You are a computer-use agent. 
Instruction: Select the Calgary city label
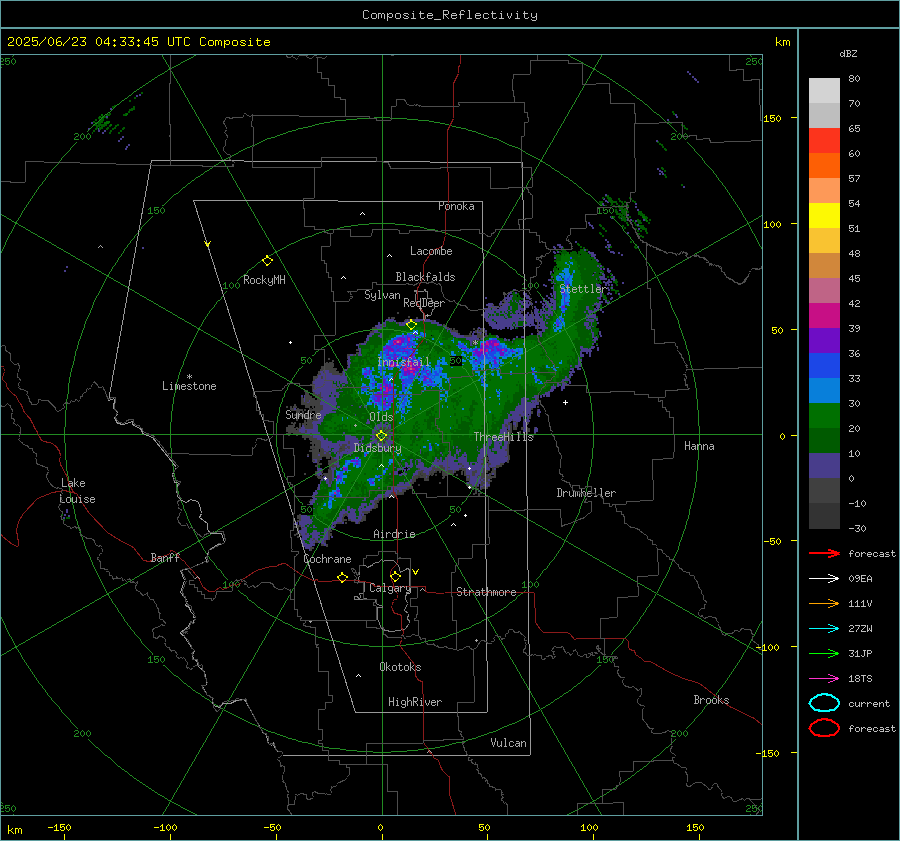click(390, 588)
